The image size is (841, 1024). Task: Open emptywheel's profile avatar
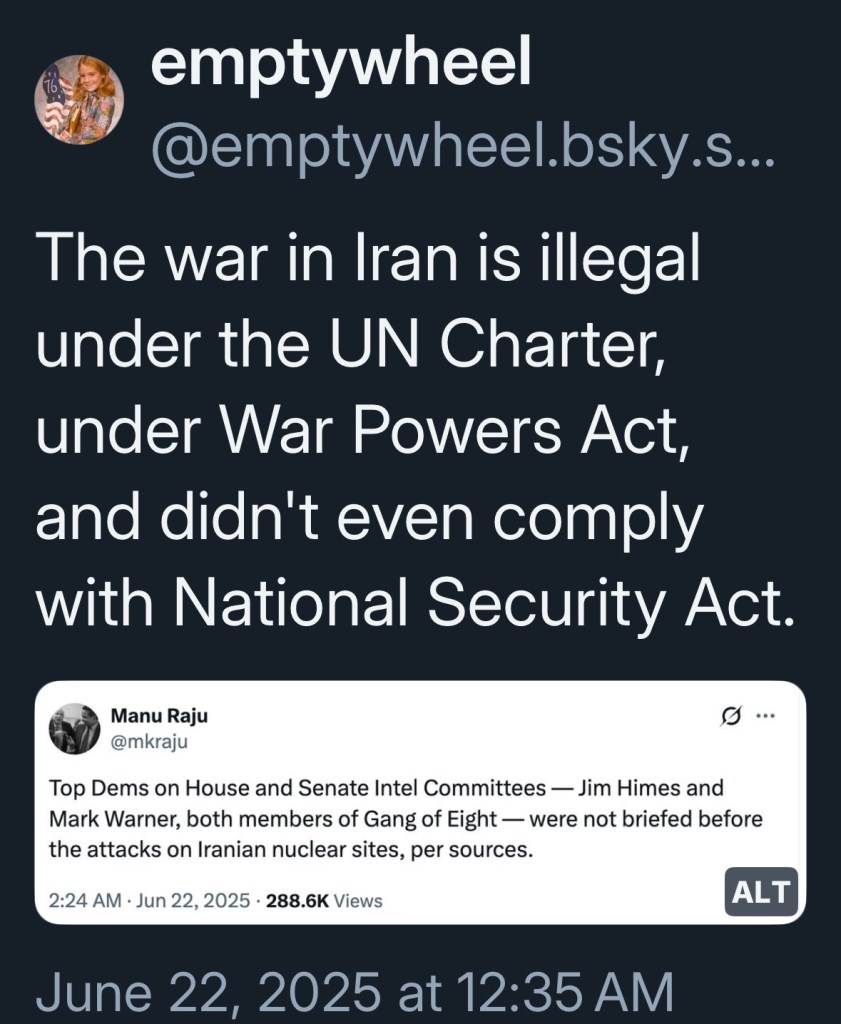pos(79,102)
